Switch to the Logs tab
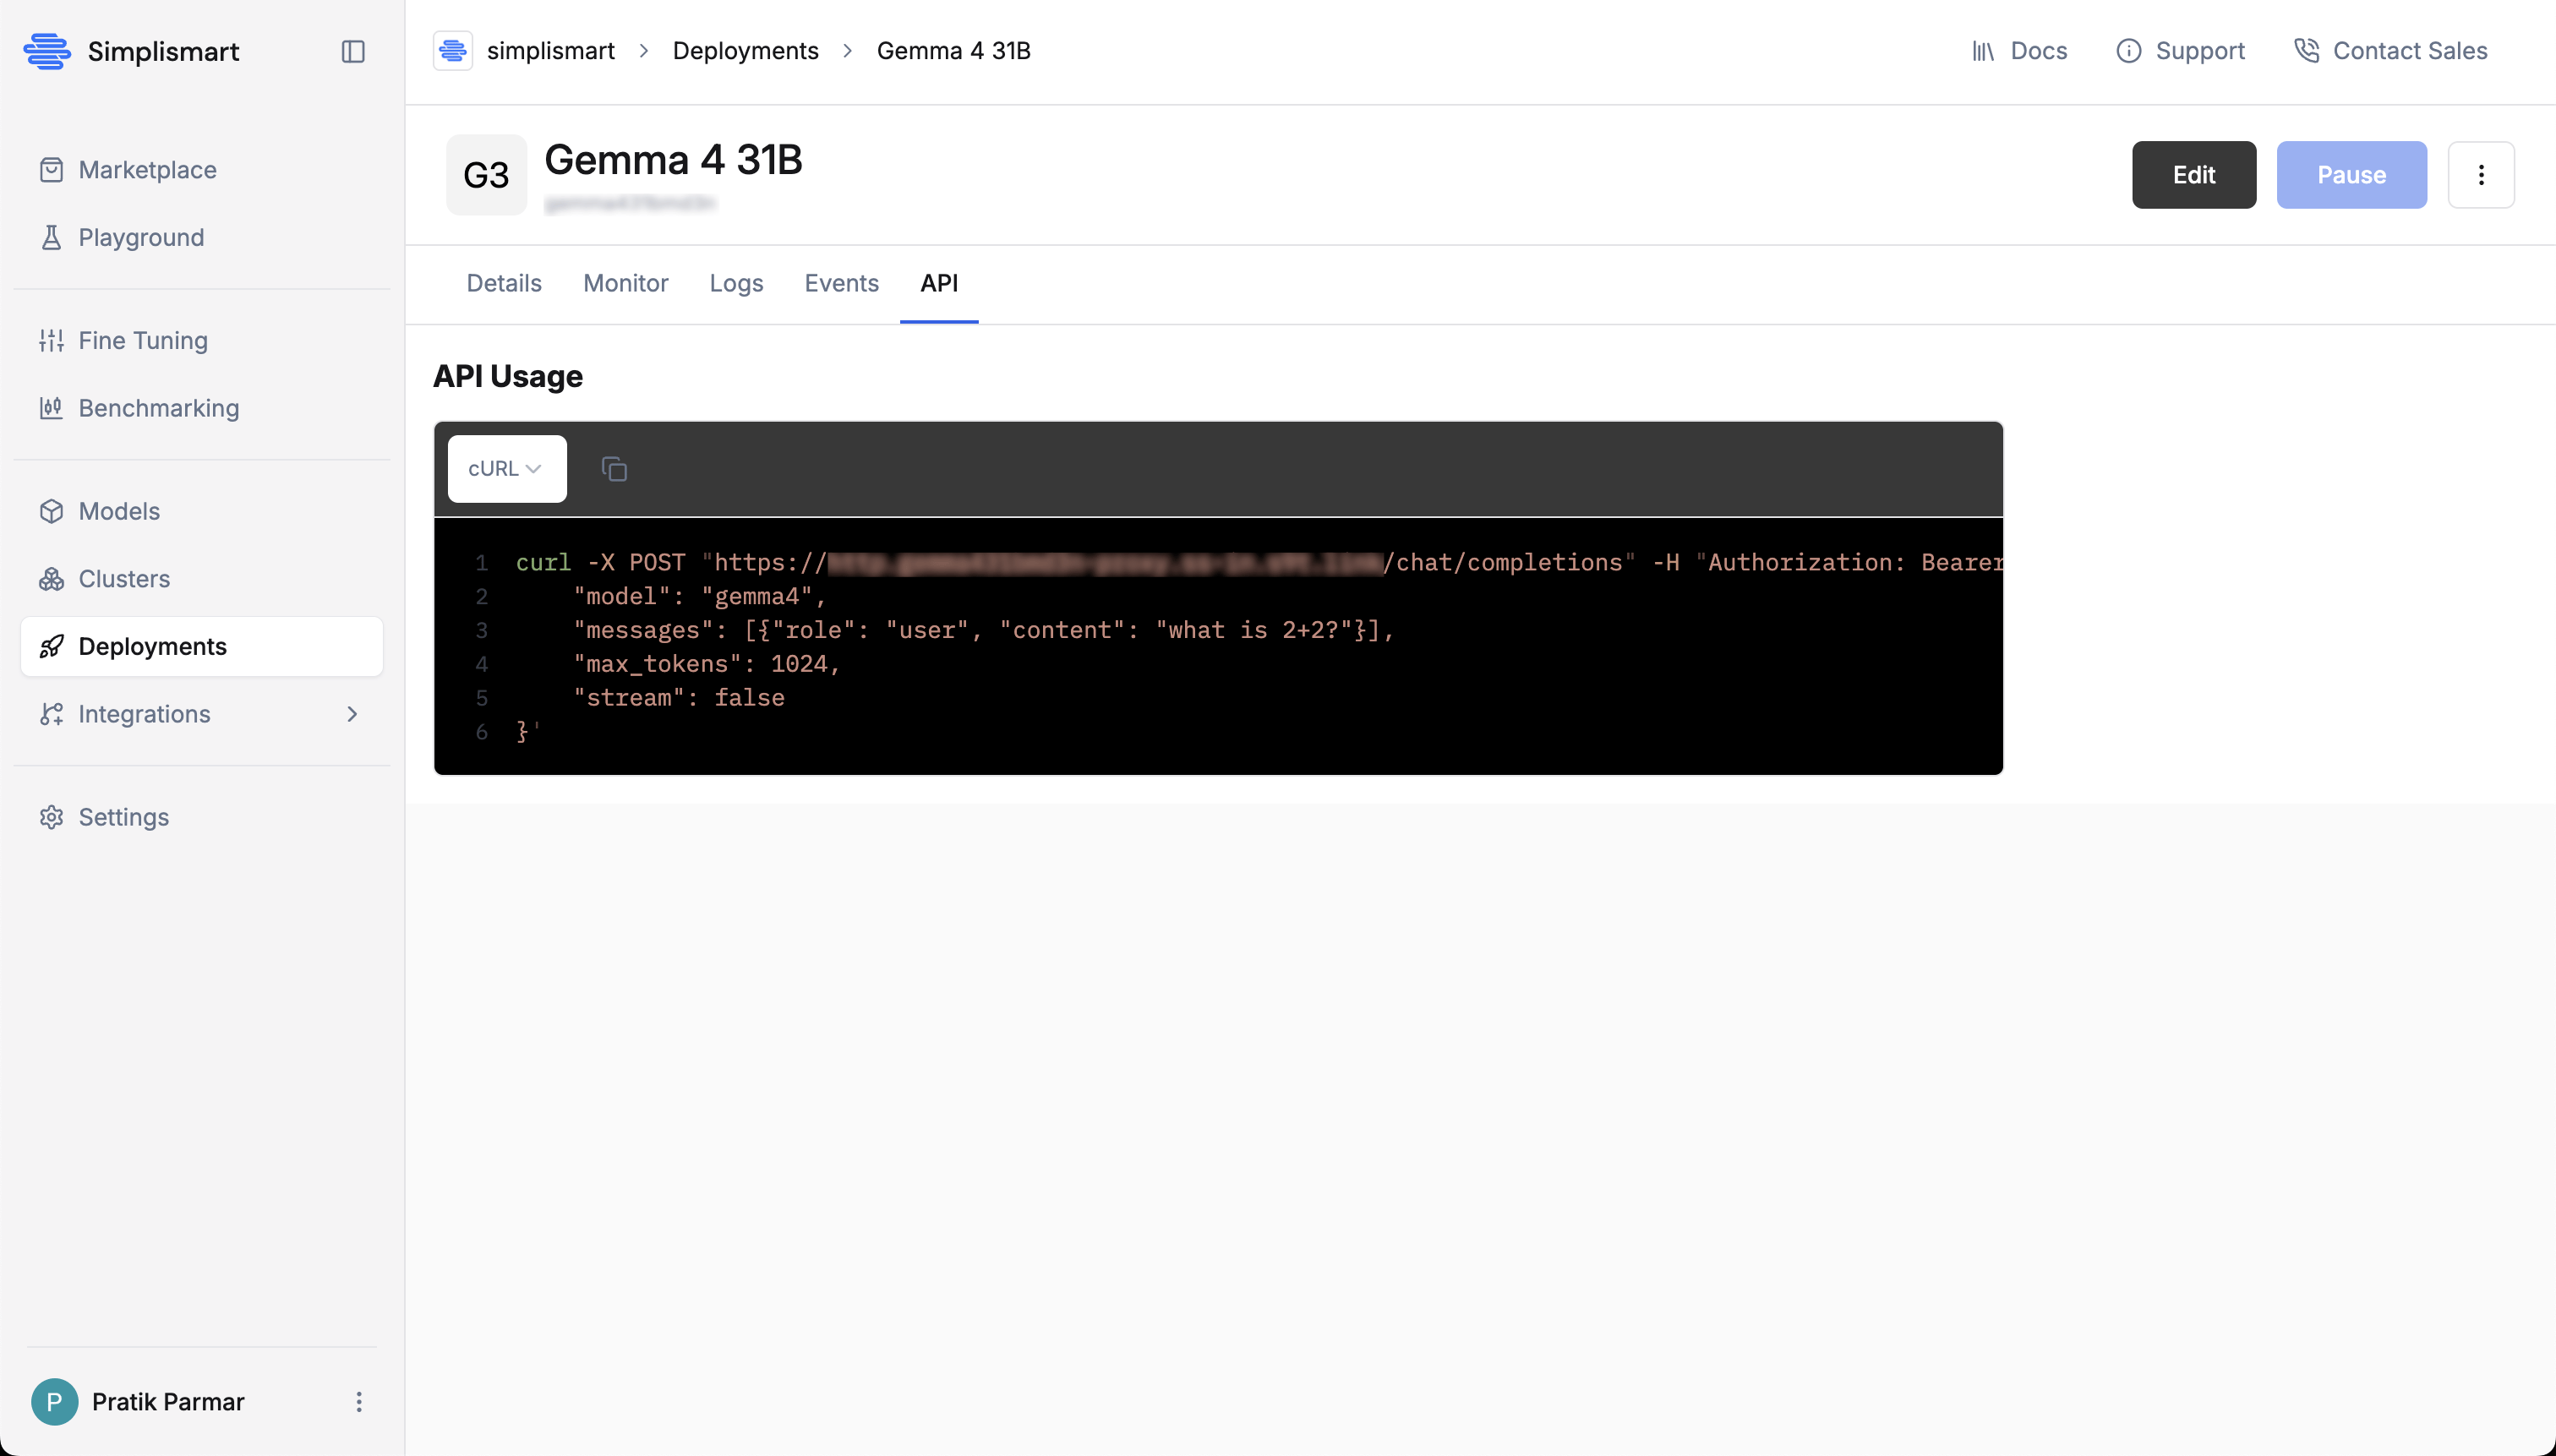Screen dimensions: 2556x1456 pyautogui.click(x=736, y=283)
